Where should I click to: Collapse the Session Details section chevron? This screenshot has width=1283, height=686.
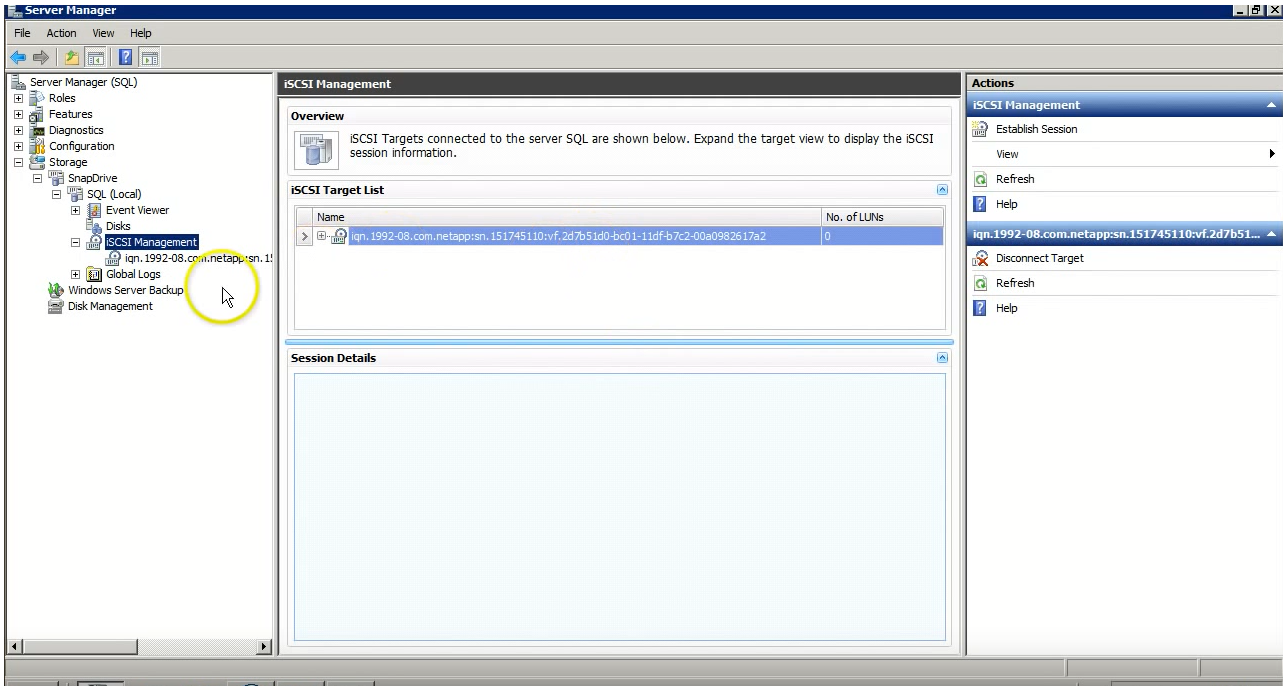[942, 357]
